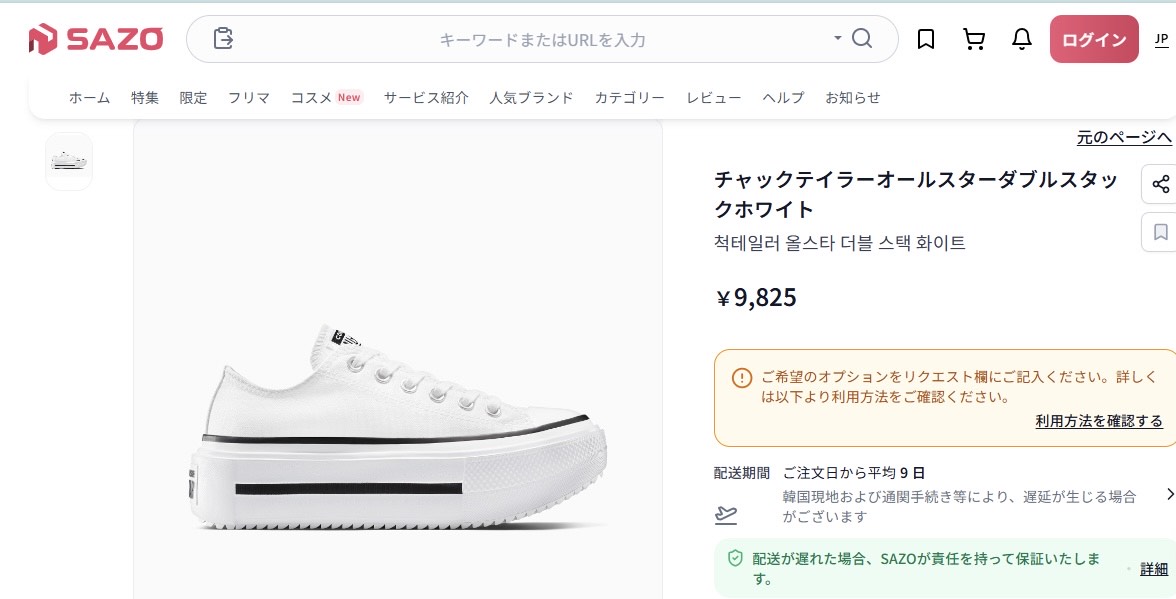Open the 利用方法を確認する link
The image size is (1176, 599).
[1098, 421]
